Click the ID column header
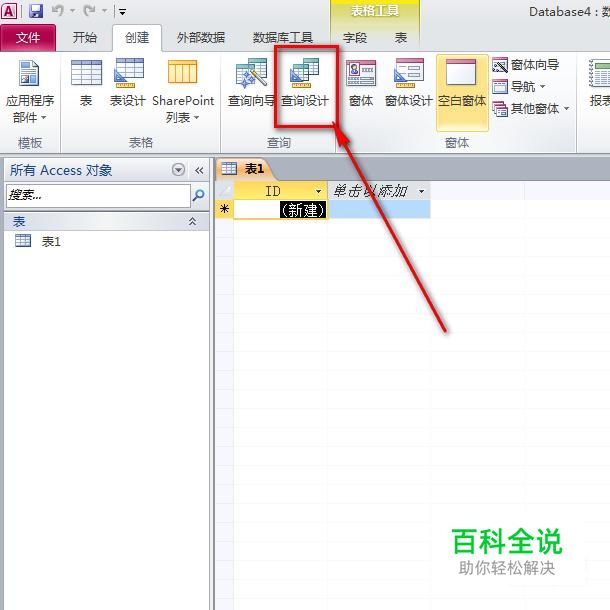Viewport: 610px width, 610px height. point(280,191)
